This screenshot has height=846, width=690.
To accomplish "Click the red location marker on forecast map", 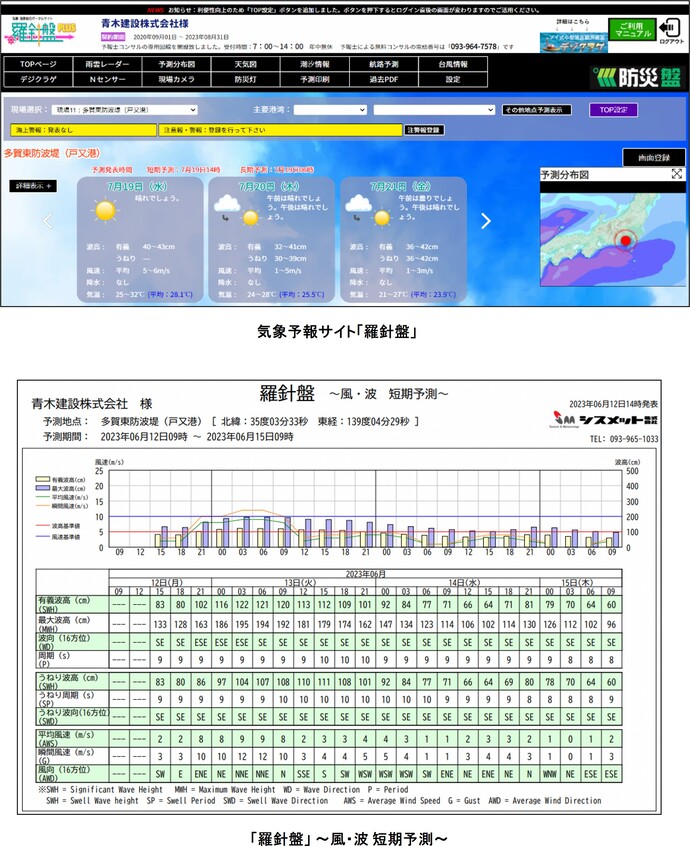I will point(625,241).
